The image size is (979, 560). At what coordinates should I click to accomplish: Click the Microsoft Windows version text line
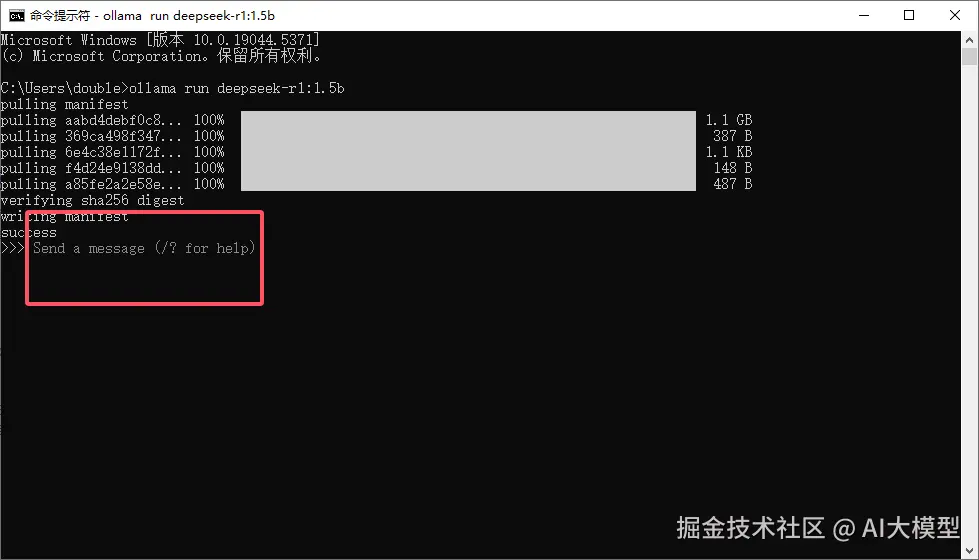pos(160,40)
